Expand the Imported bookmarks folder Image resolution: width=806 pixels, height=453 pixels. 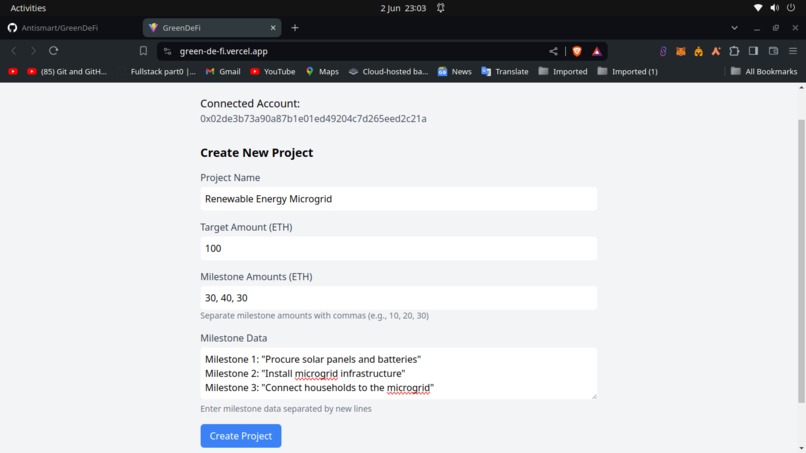pos(563,71)
